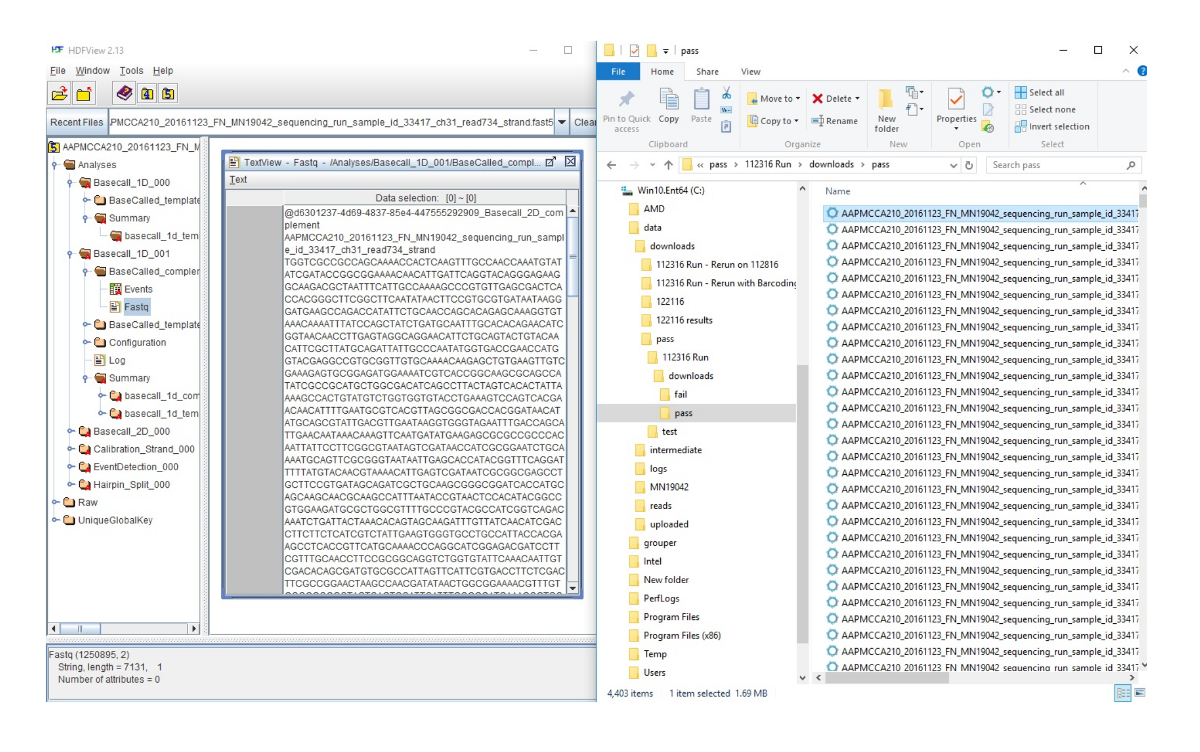Open the Tools menu in HDFView

click(x=131, y=71)
